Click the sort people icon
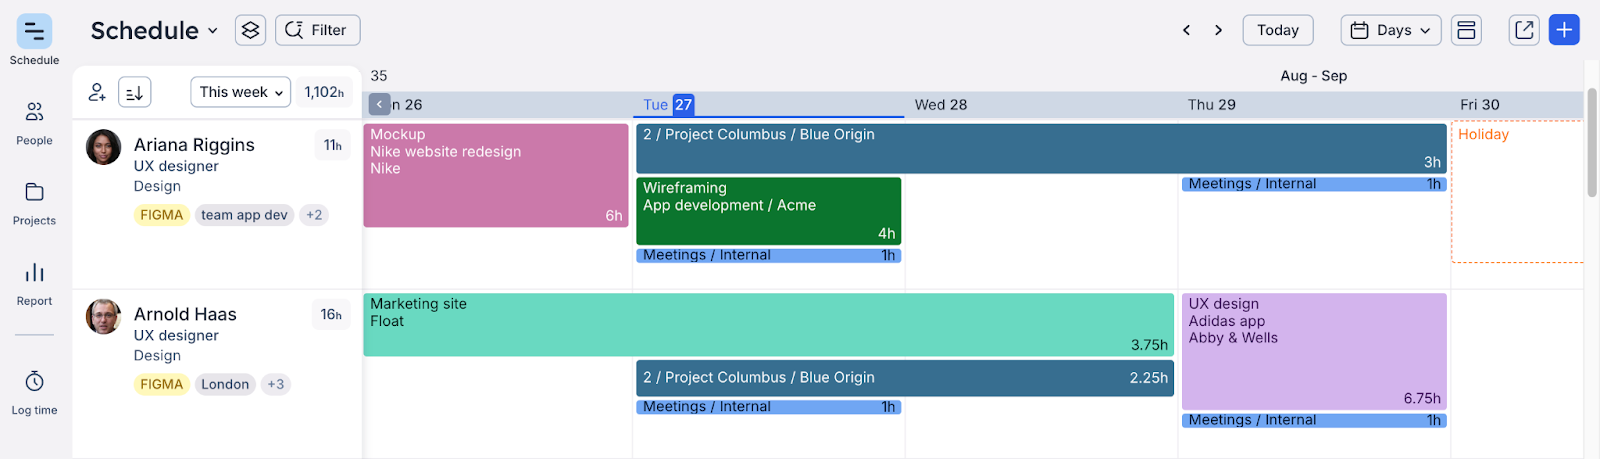Screen dimensions: 1600x459 coord(135,92)
